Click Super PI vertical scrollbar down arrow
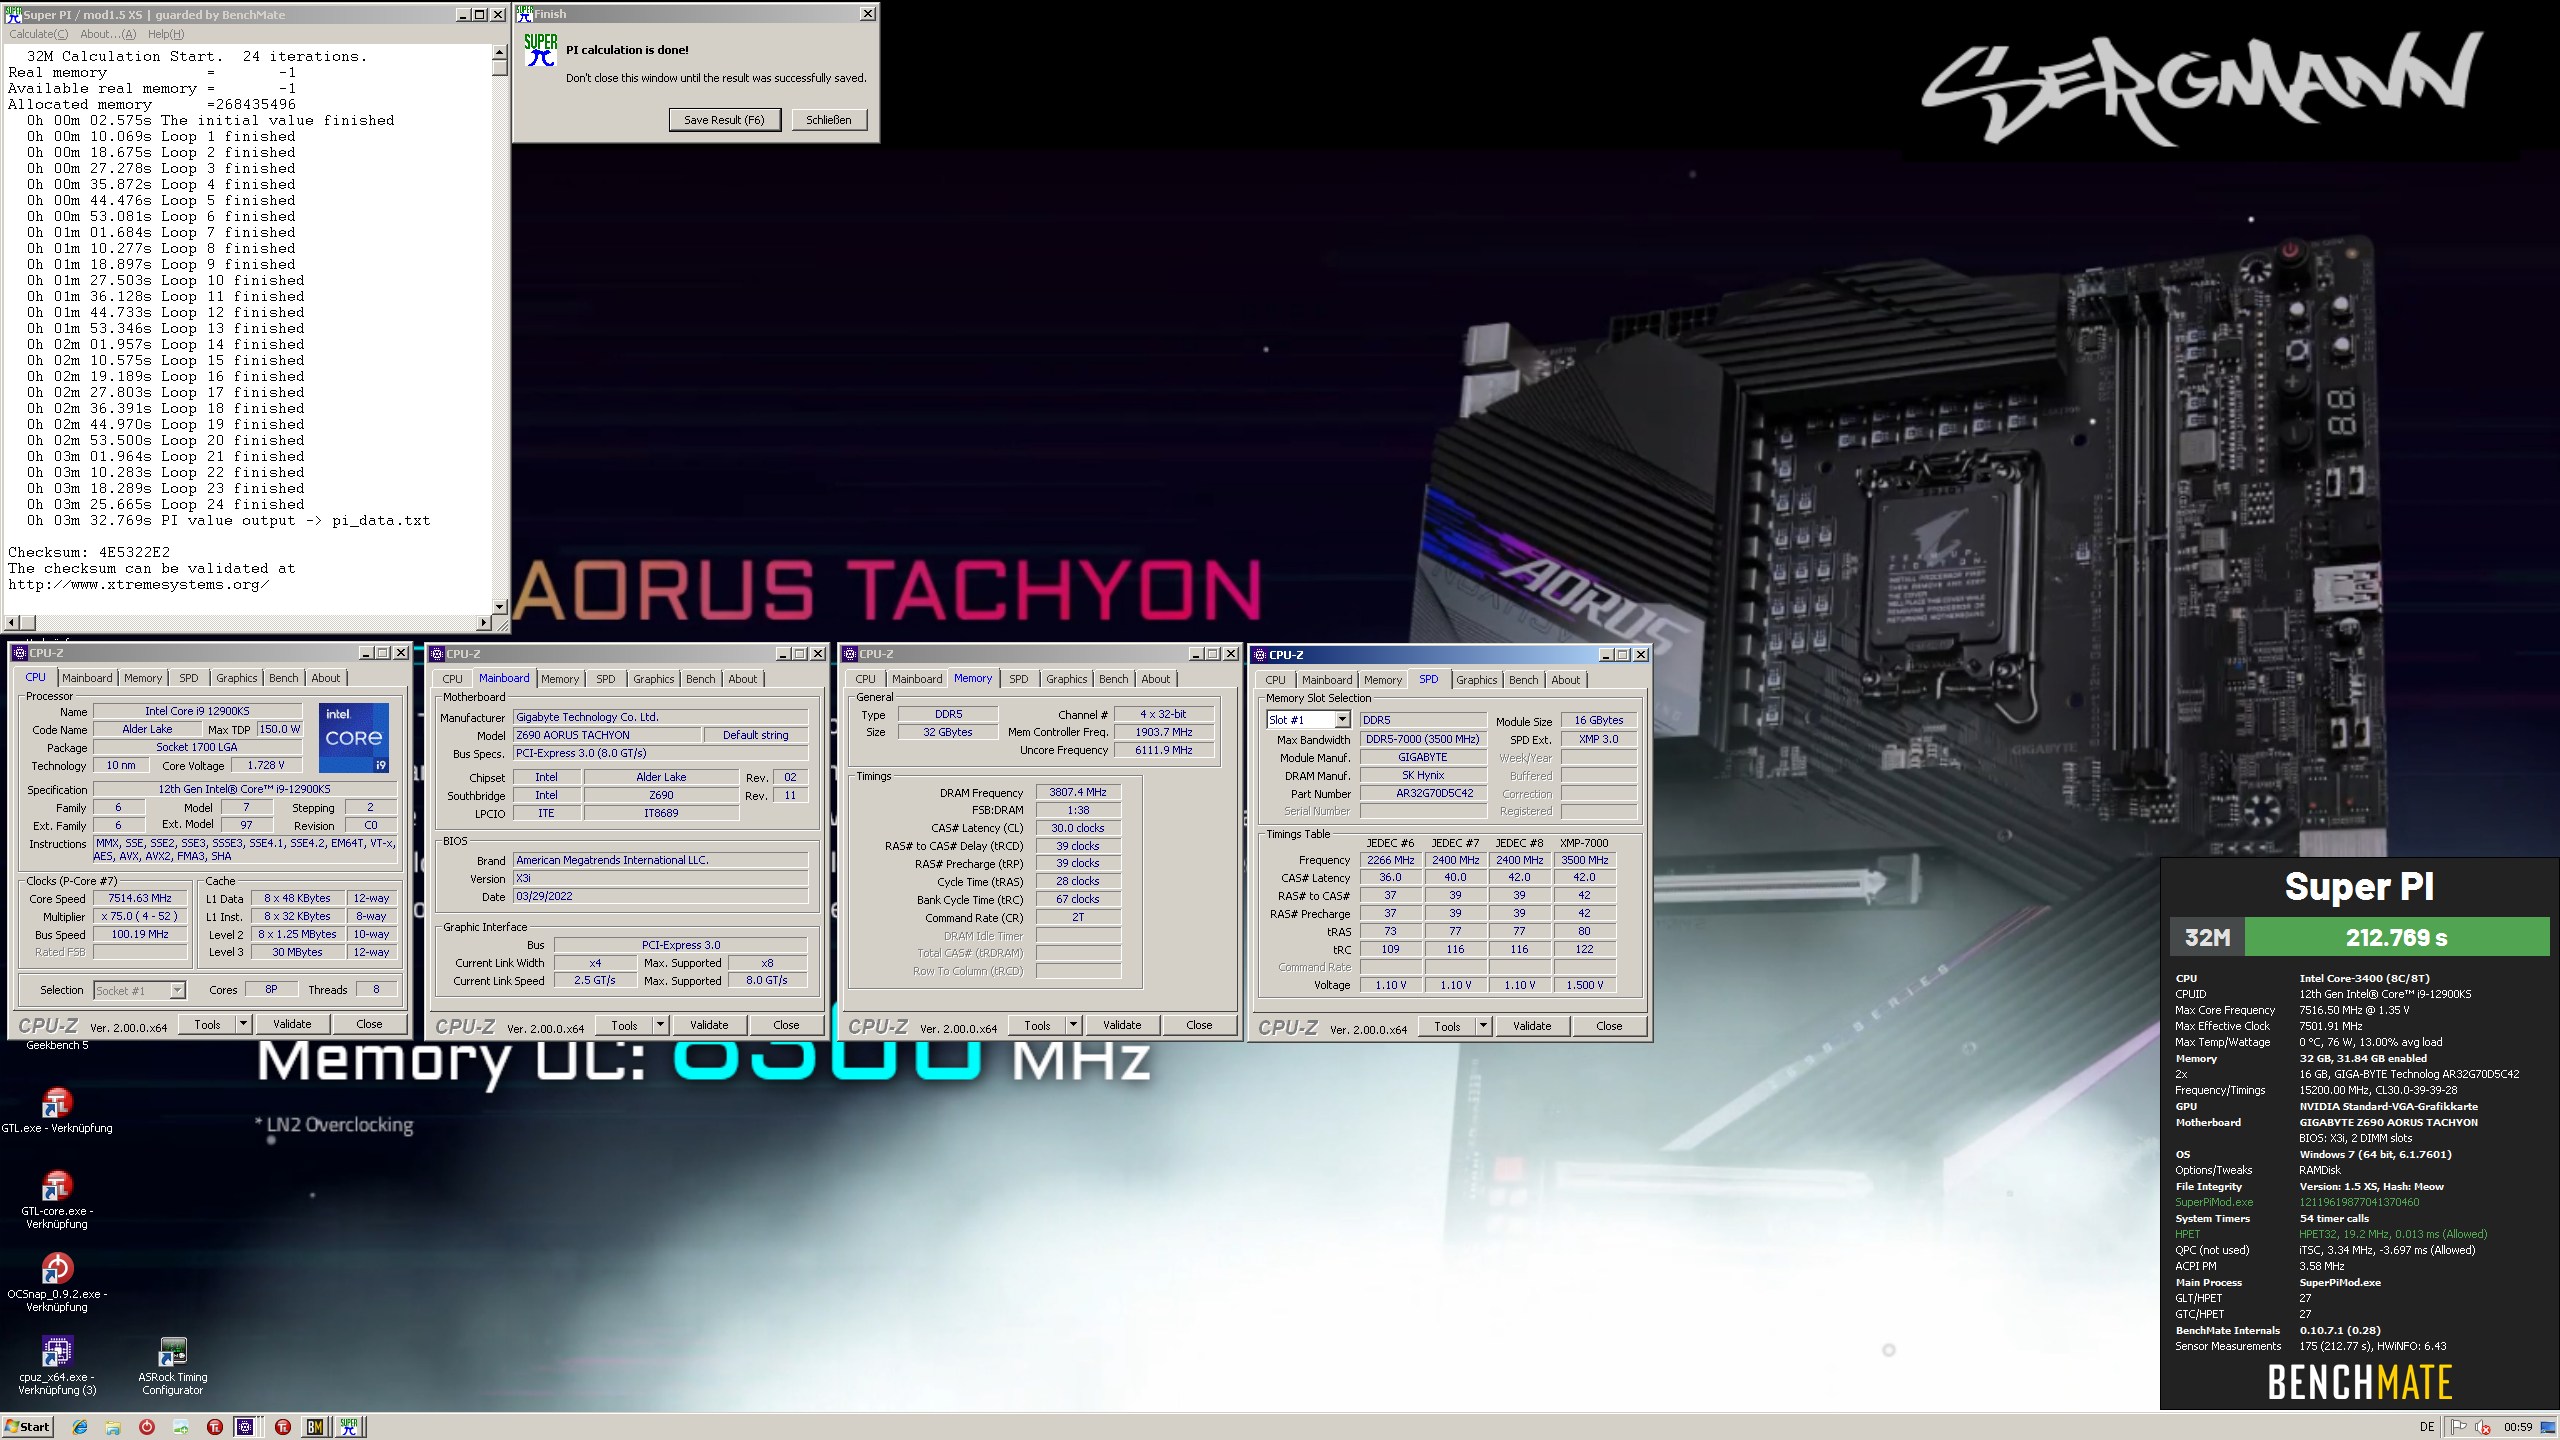 pos(500,607)
